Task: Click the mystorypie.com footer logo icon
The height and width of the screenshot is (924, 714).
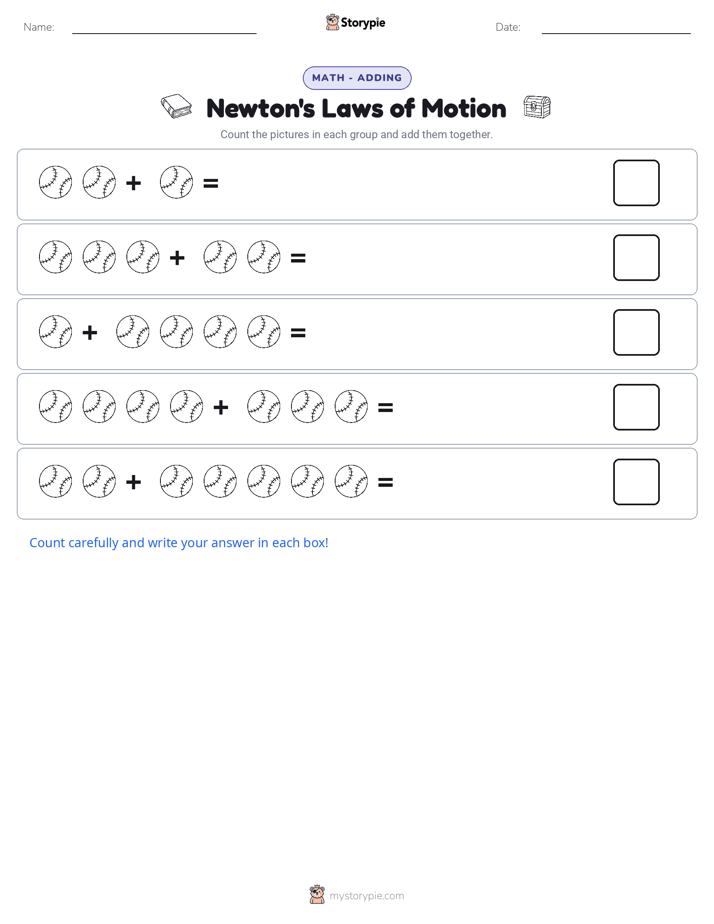Action: (317, 895)
